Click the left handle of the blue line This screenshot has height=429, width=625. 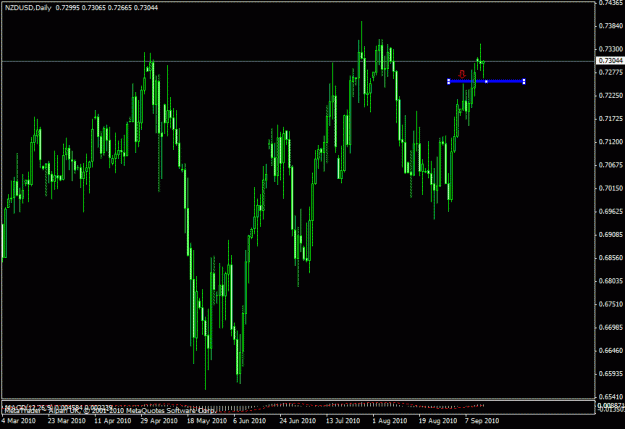click(x=449, y=81)
